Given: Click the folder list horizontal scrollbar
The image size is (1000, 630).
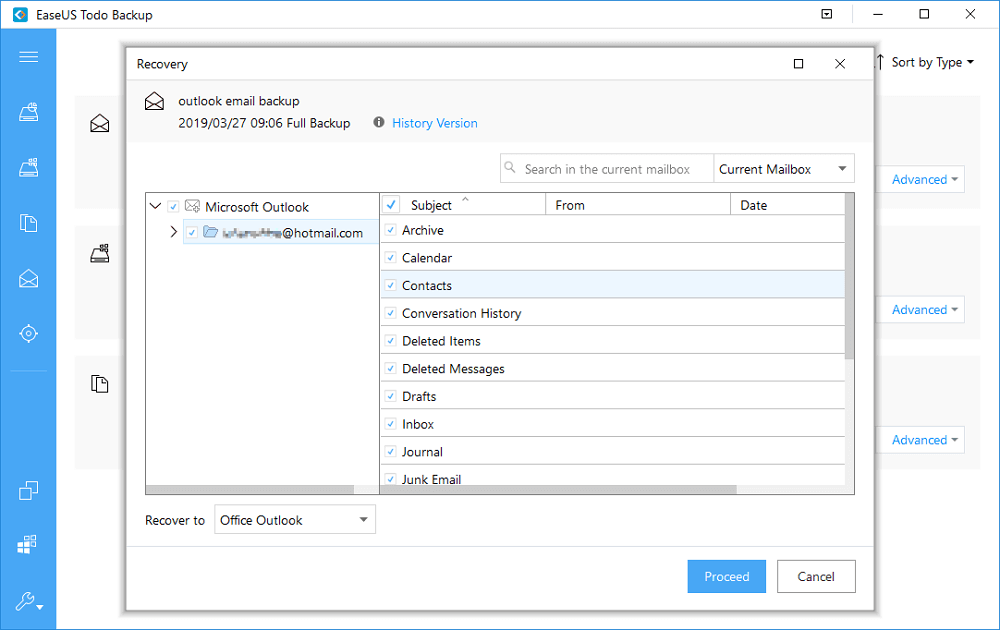Looking at the screenshot, I should (559, 490).
